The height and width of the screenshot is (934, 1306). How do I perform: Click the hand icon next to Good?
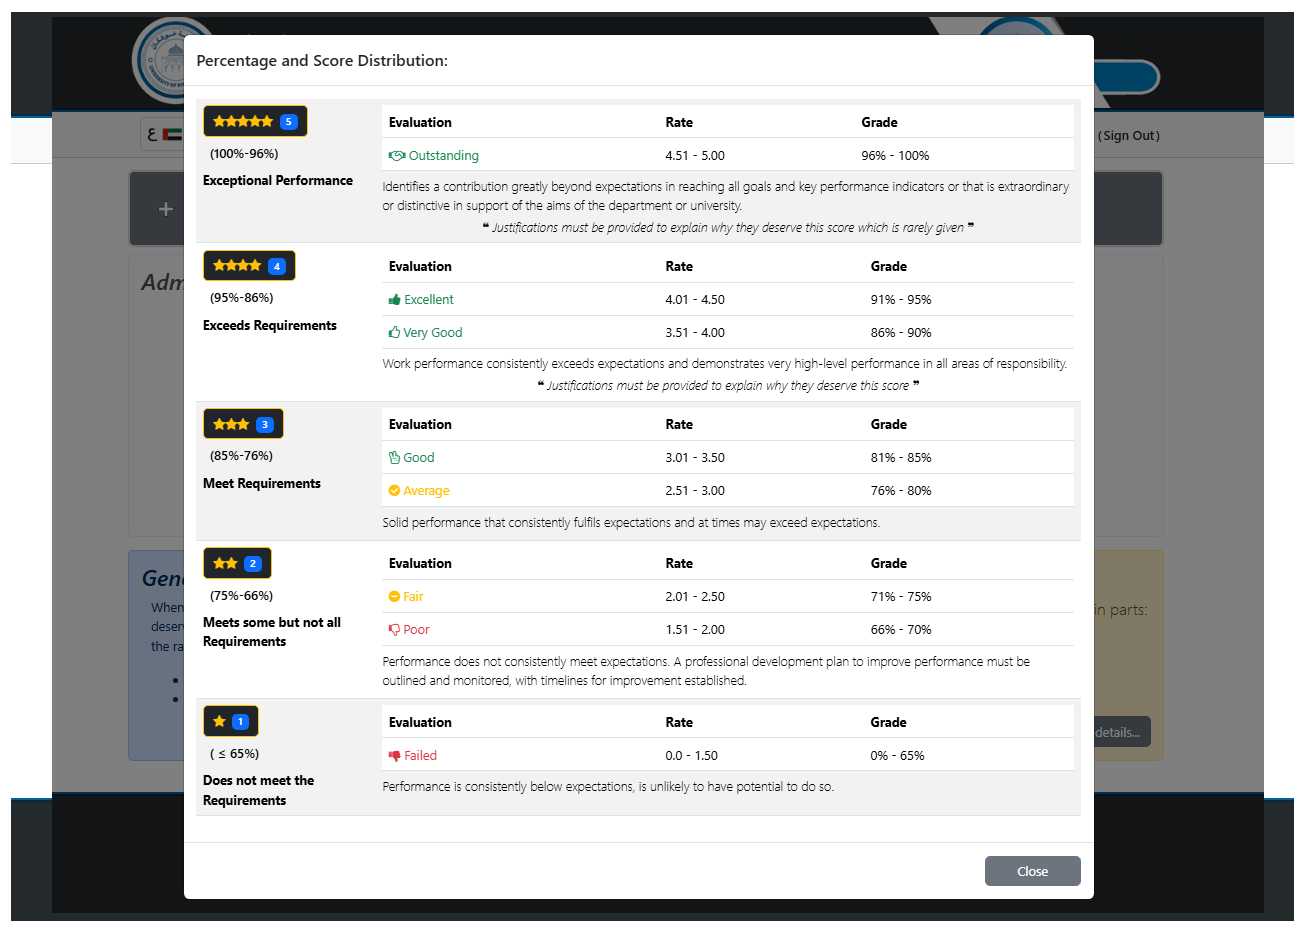pyautogui.click(x=395, y=458)
